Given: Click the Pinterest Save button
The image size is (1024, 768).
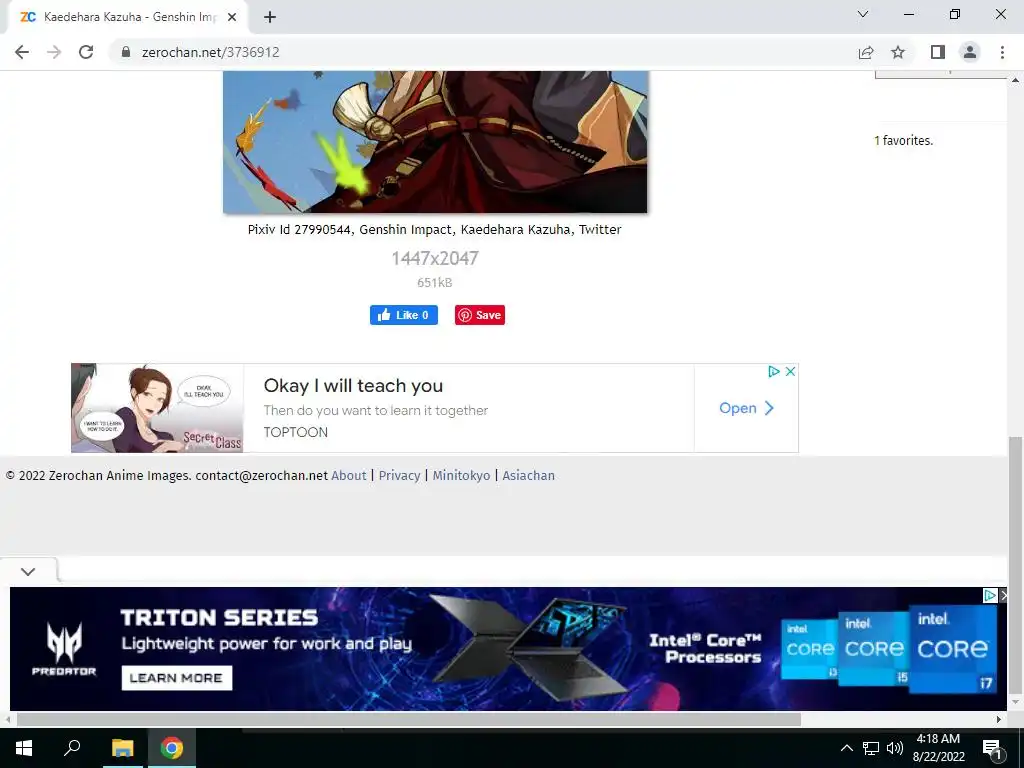Looking at the screenshot, I should point(480,315).
